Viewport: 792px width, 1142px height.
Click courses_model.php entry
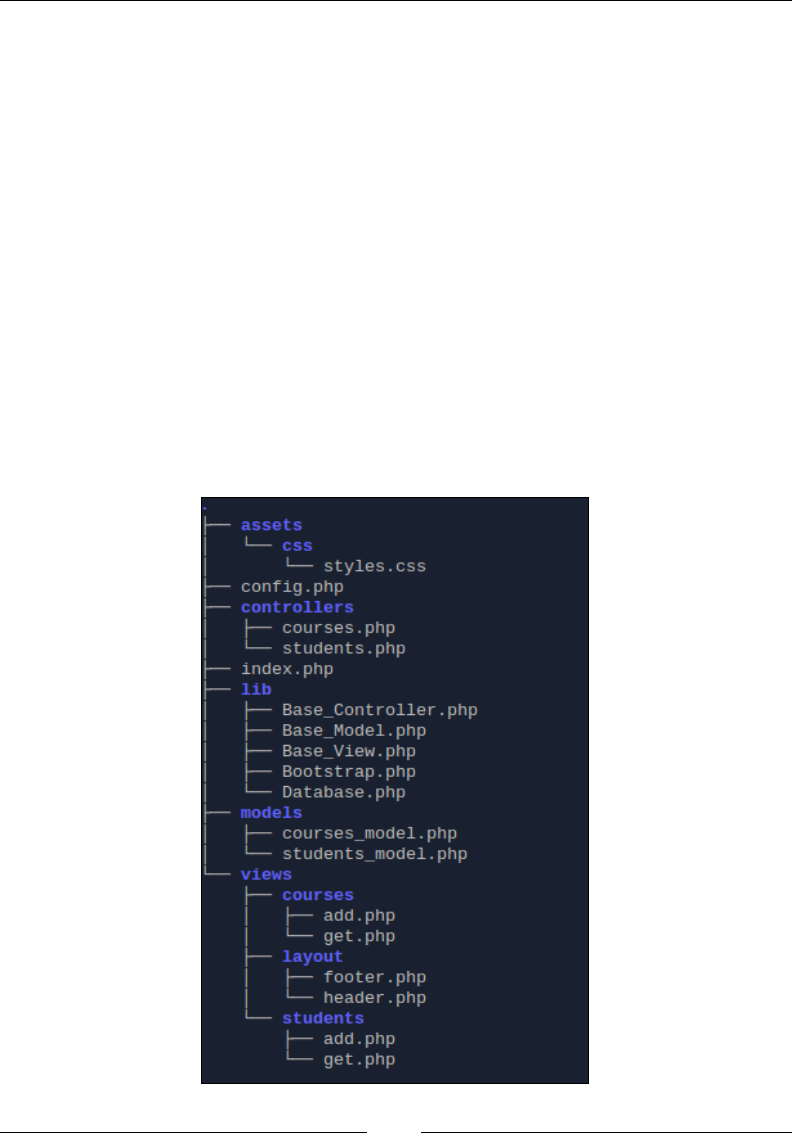[369, 833]
